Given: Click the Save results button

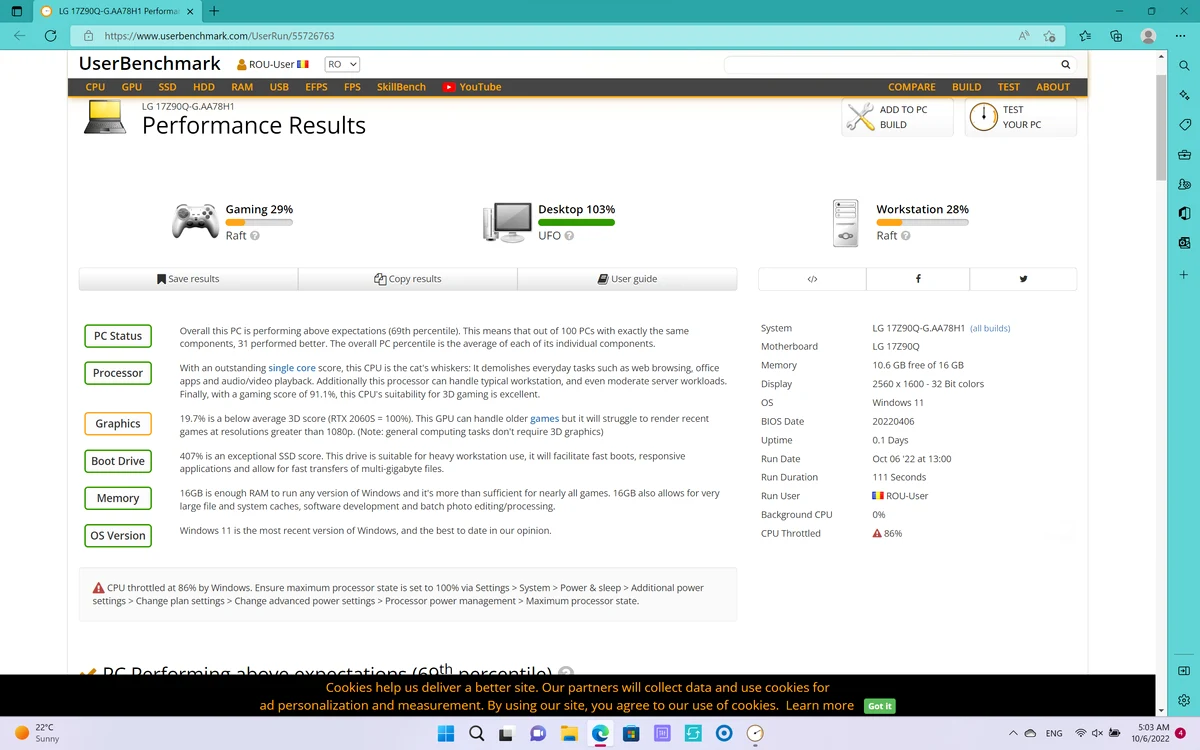Looking at the screenshot, I should tap(188, 279).
